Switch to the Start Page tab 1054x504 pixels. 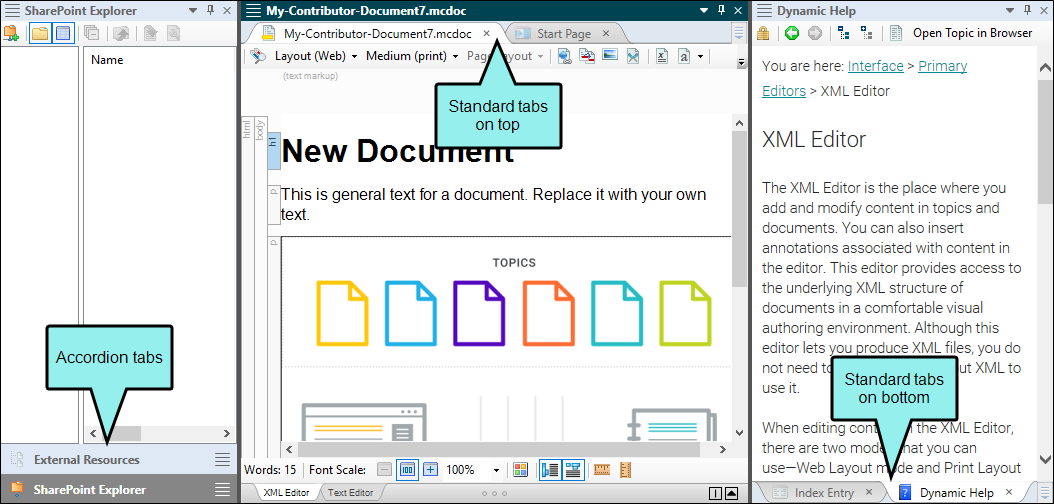562,33
